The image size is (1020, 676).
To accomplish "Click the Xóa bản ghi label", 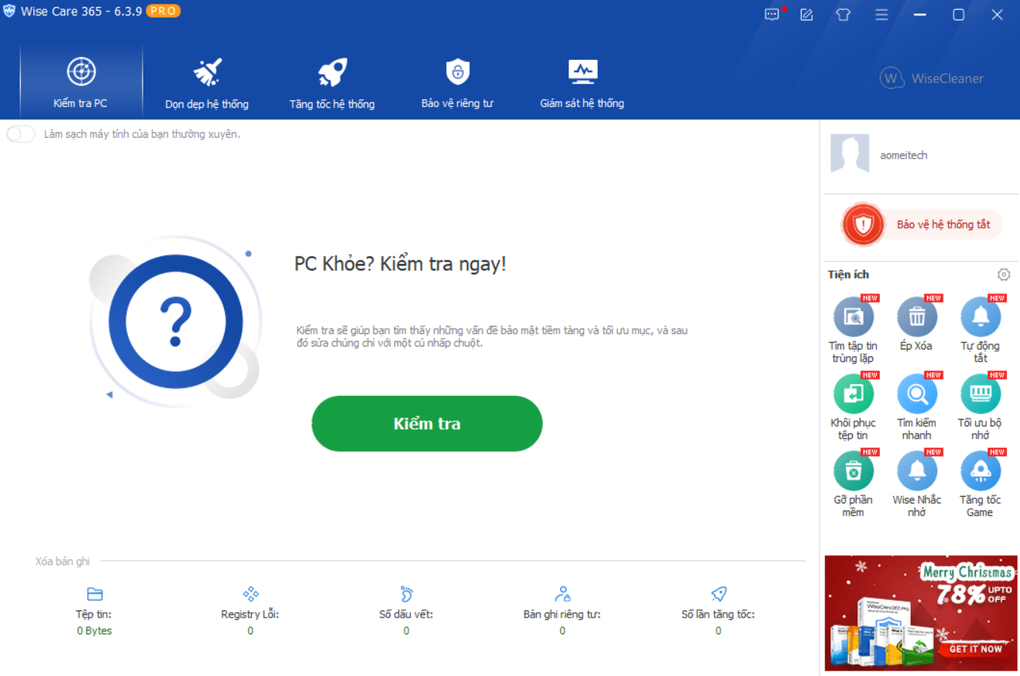I will [x=62, y=561].
